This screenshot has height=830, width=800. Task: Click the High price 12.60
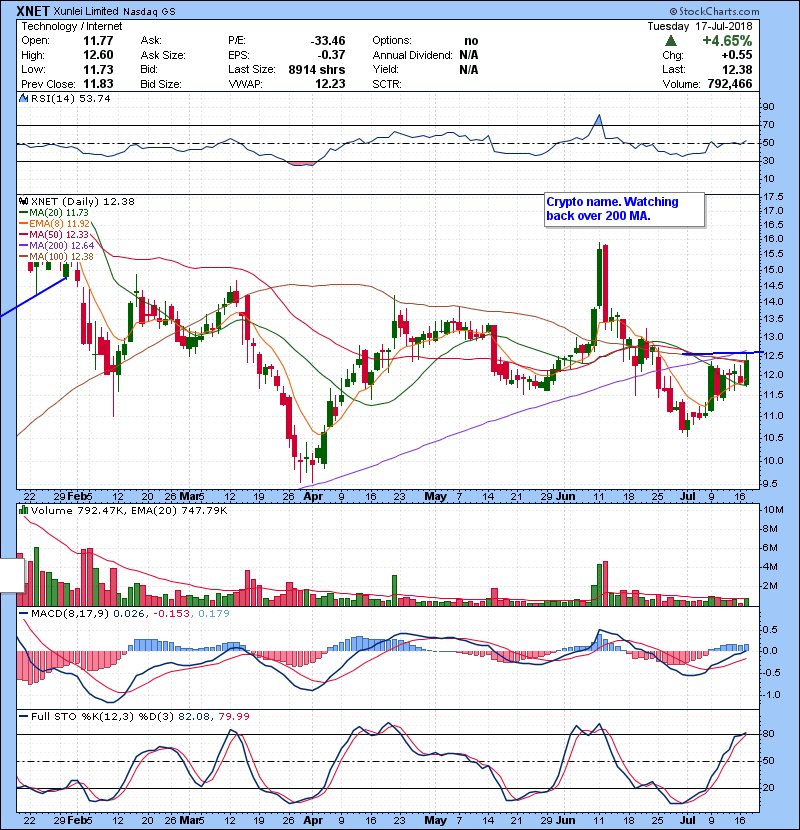pyautogui.click(x=98, y=55)
